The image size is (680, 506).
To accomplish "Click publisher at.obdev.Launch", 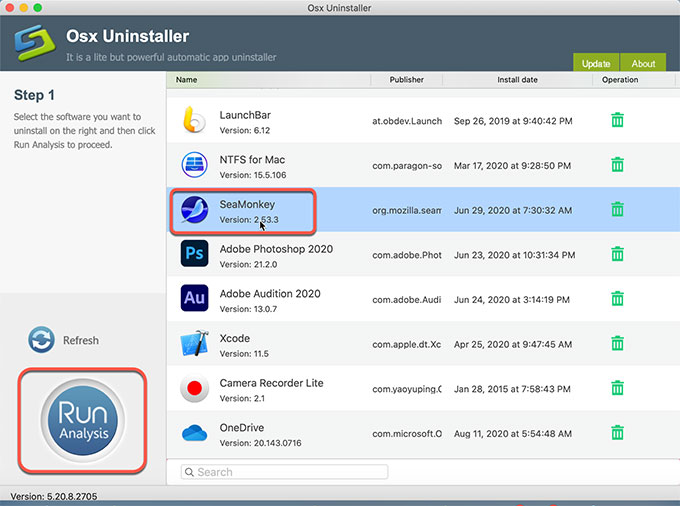I will (407, 121).
